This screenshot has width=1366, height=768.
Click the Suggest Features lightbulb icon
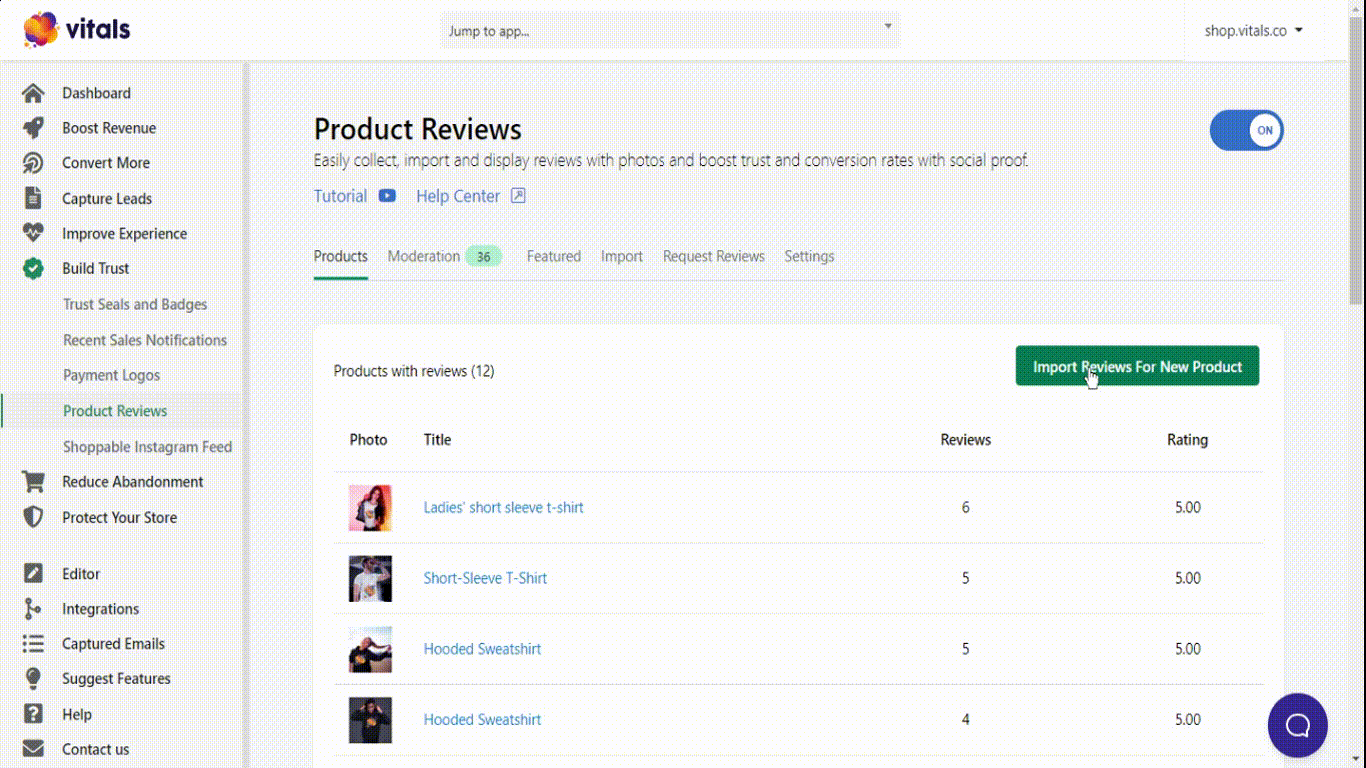coord(33,679)
